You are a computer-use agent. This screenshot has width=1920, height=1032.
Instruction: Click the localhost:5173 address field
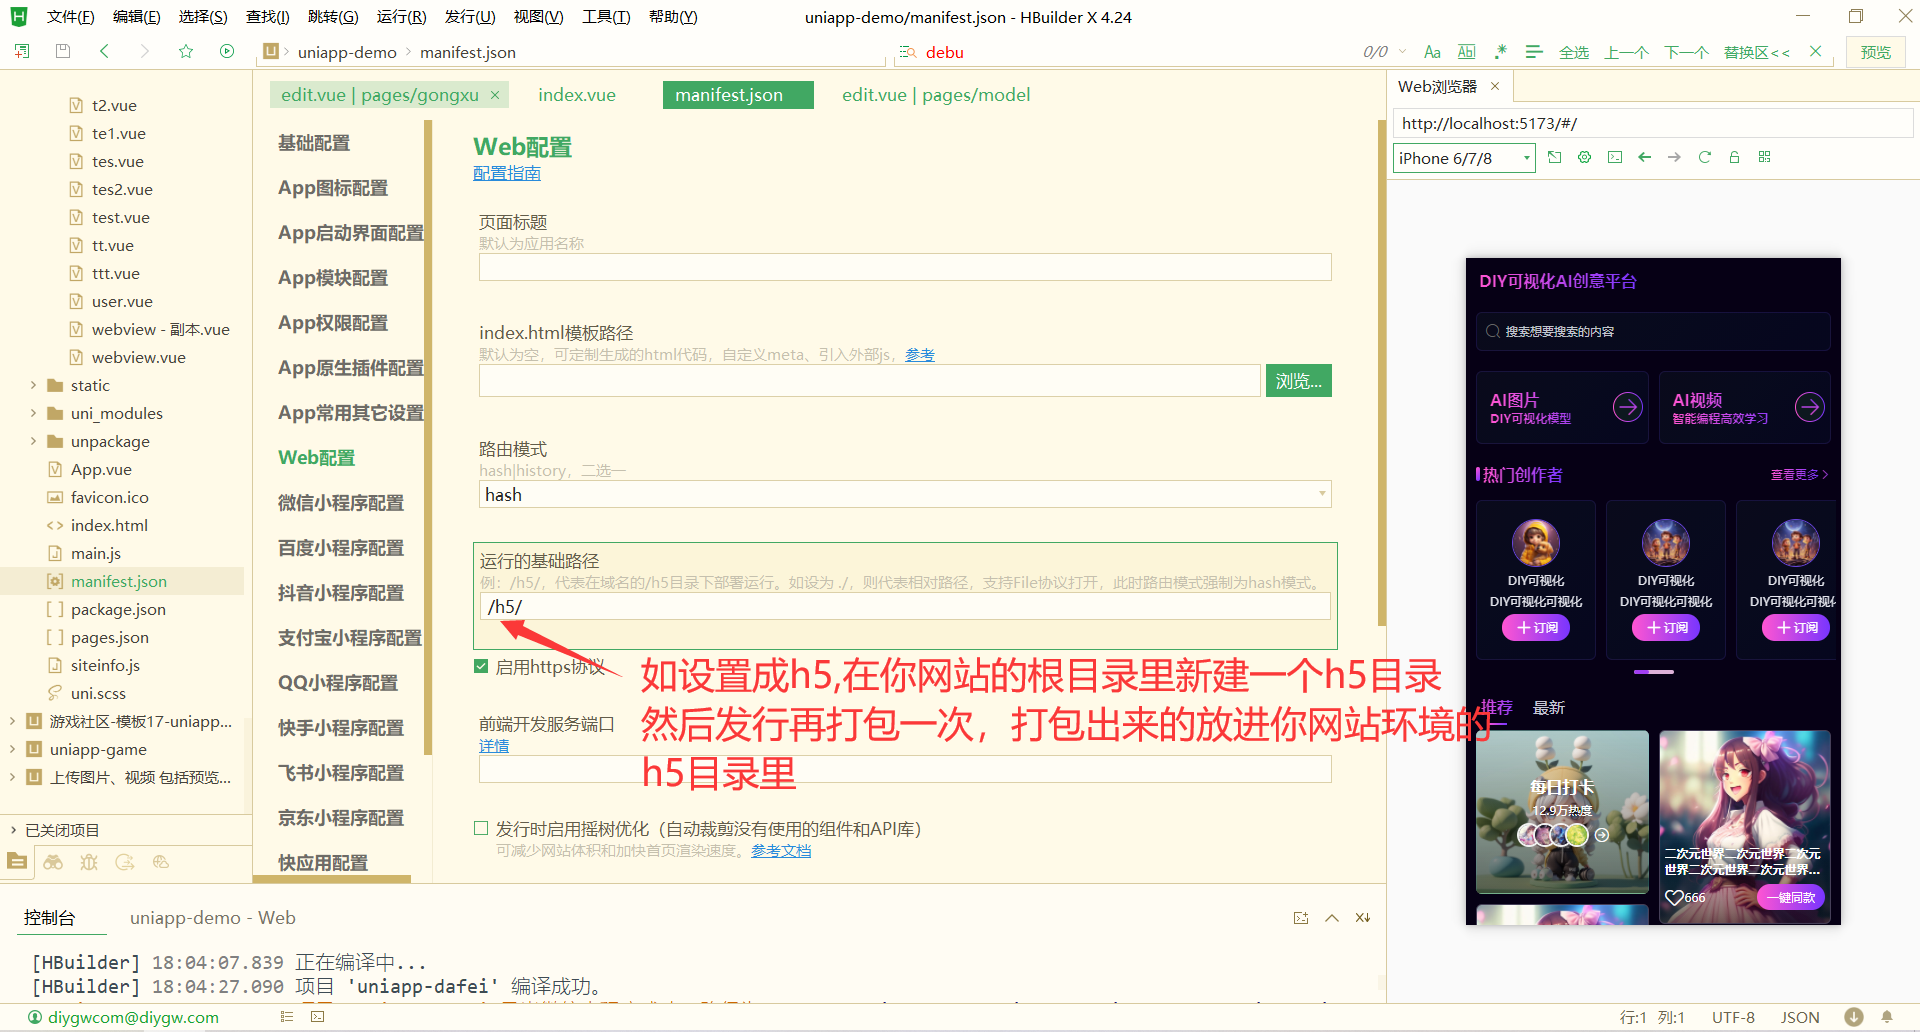pyautogui.click(x=1650, y=123)
